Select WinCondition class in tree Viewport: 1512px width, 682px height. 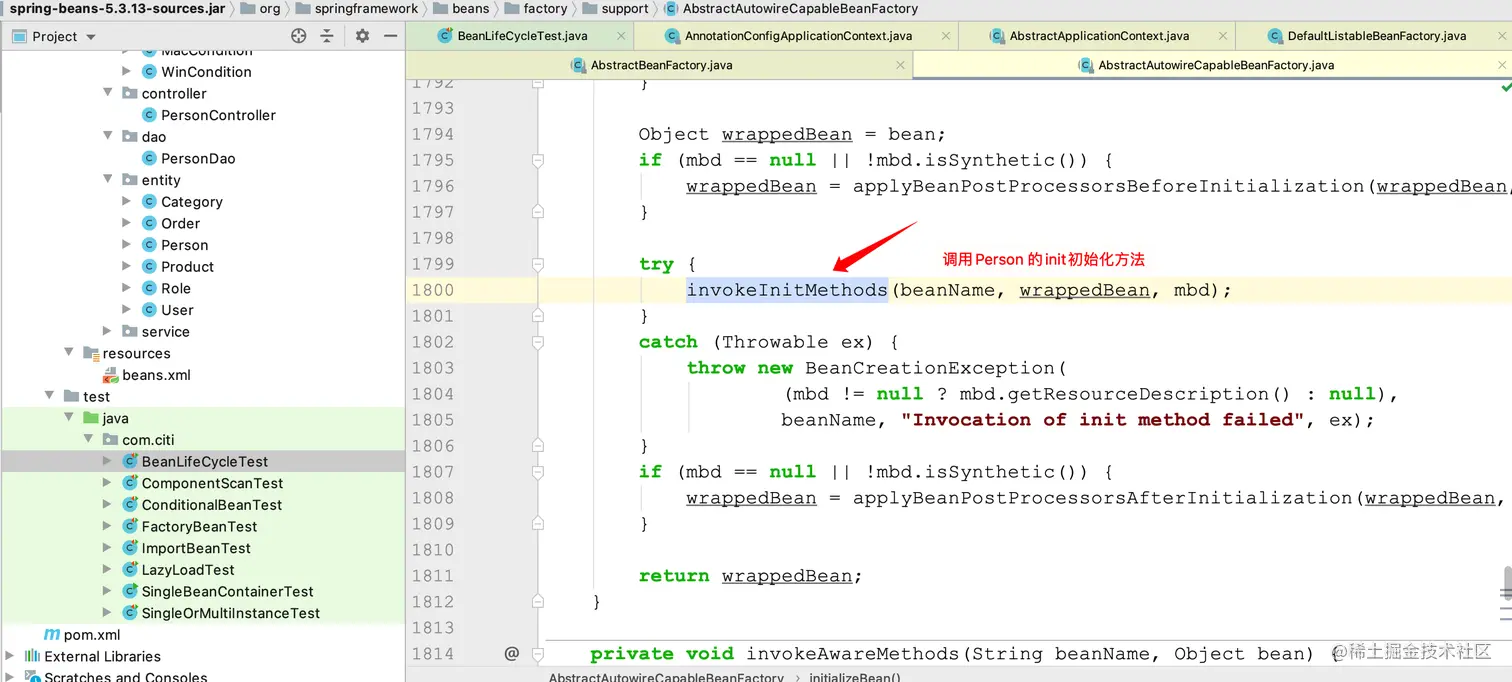coord(206,72)
